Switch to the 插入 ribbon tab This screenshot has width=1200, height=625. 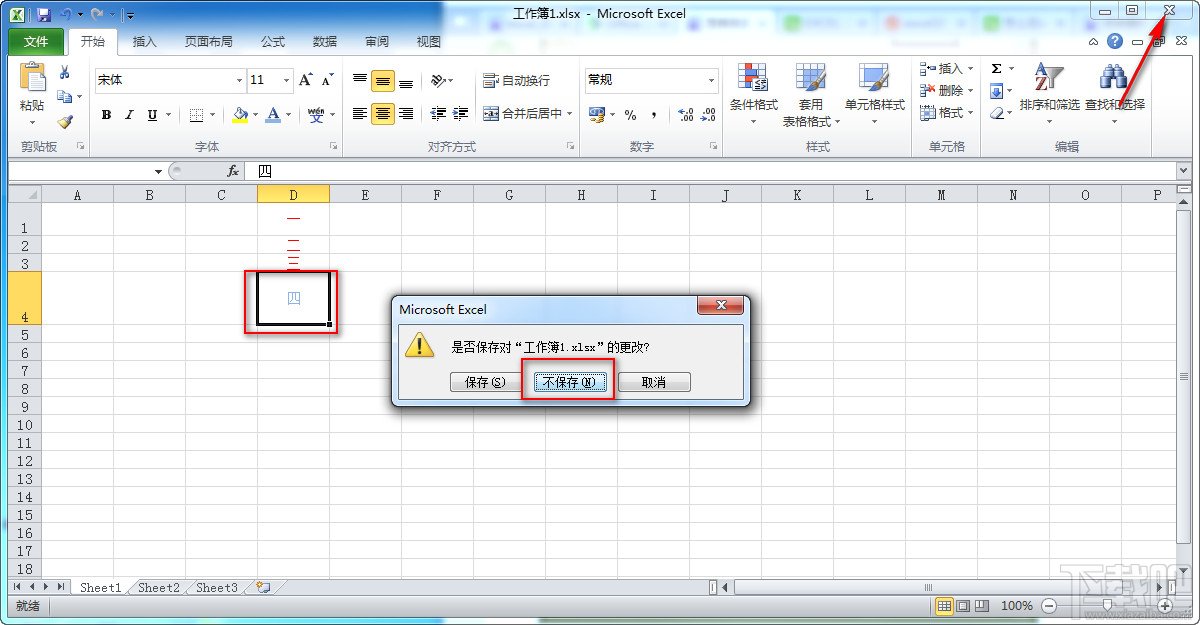[143, 42]
